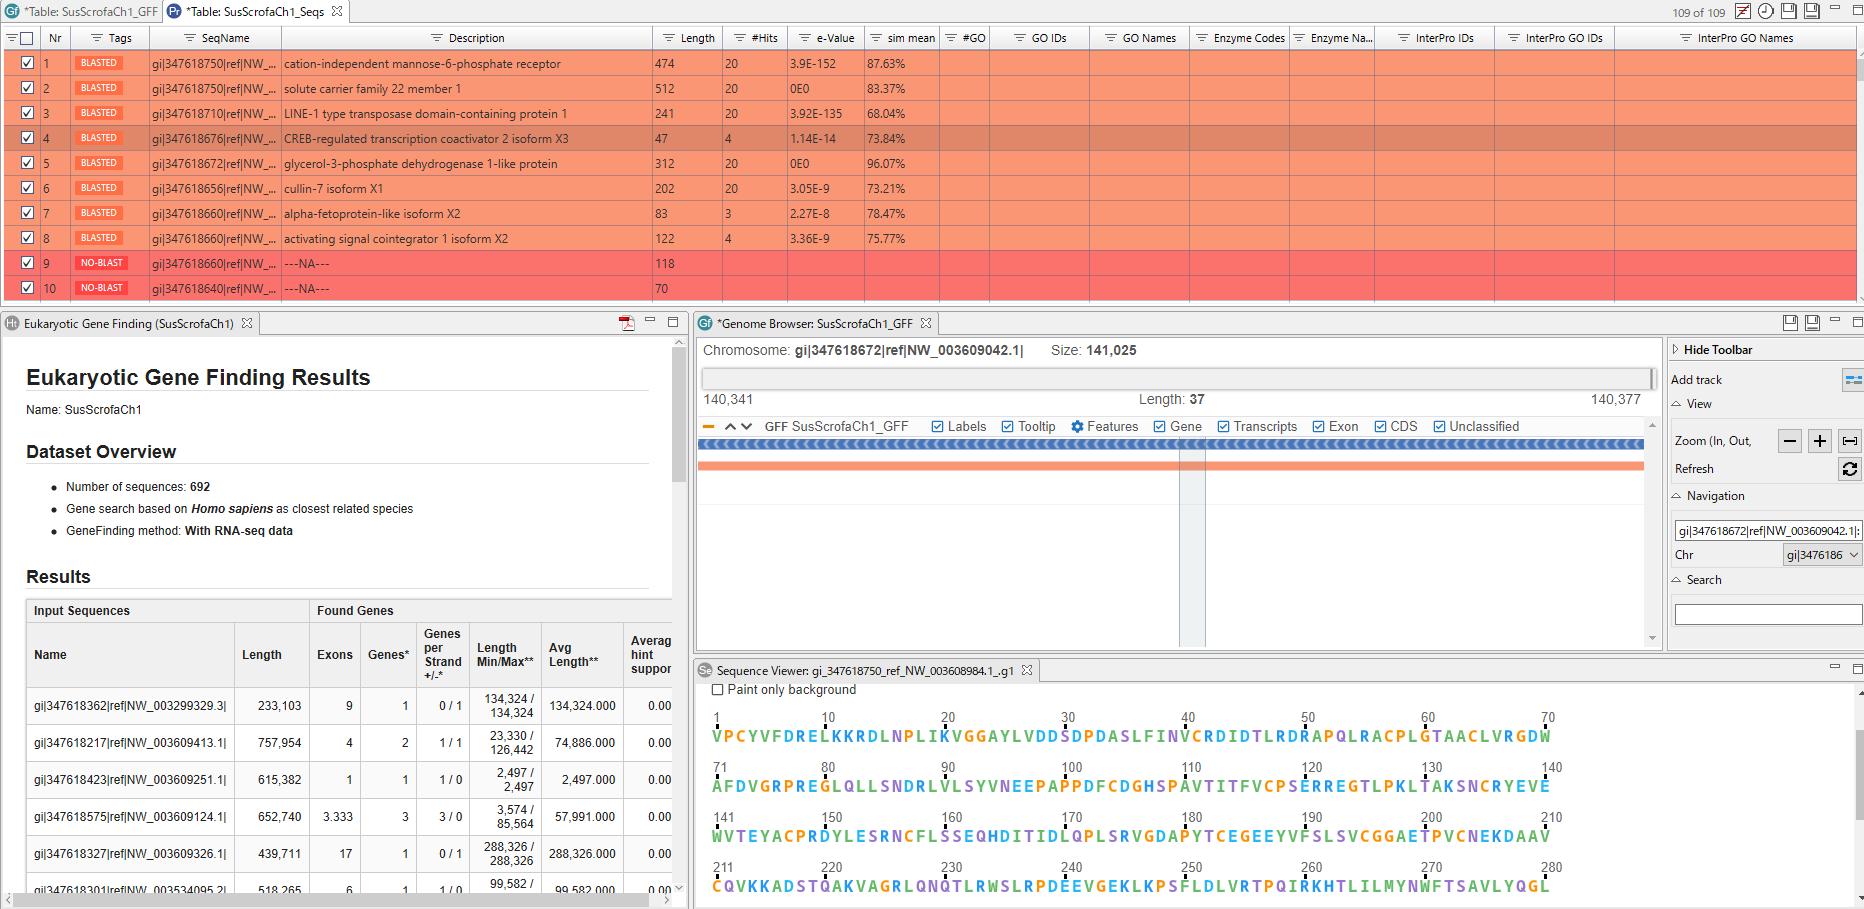Click the Add track icon button
Image resolution: width=1864 pixels, height=909 pixels.
click(x=1853, y=380)
